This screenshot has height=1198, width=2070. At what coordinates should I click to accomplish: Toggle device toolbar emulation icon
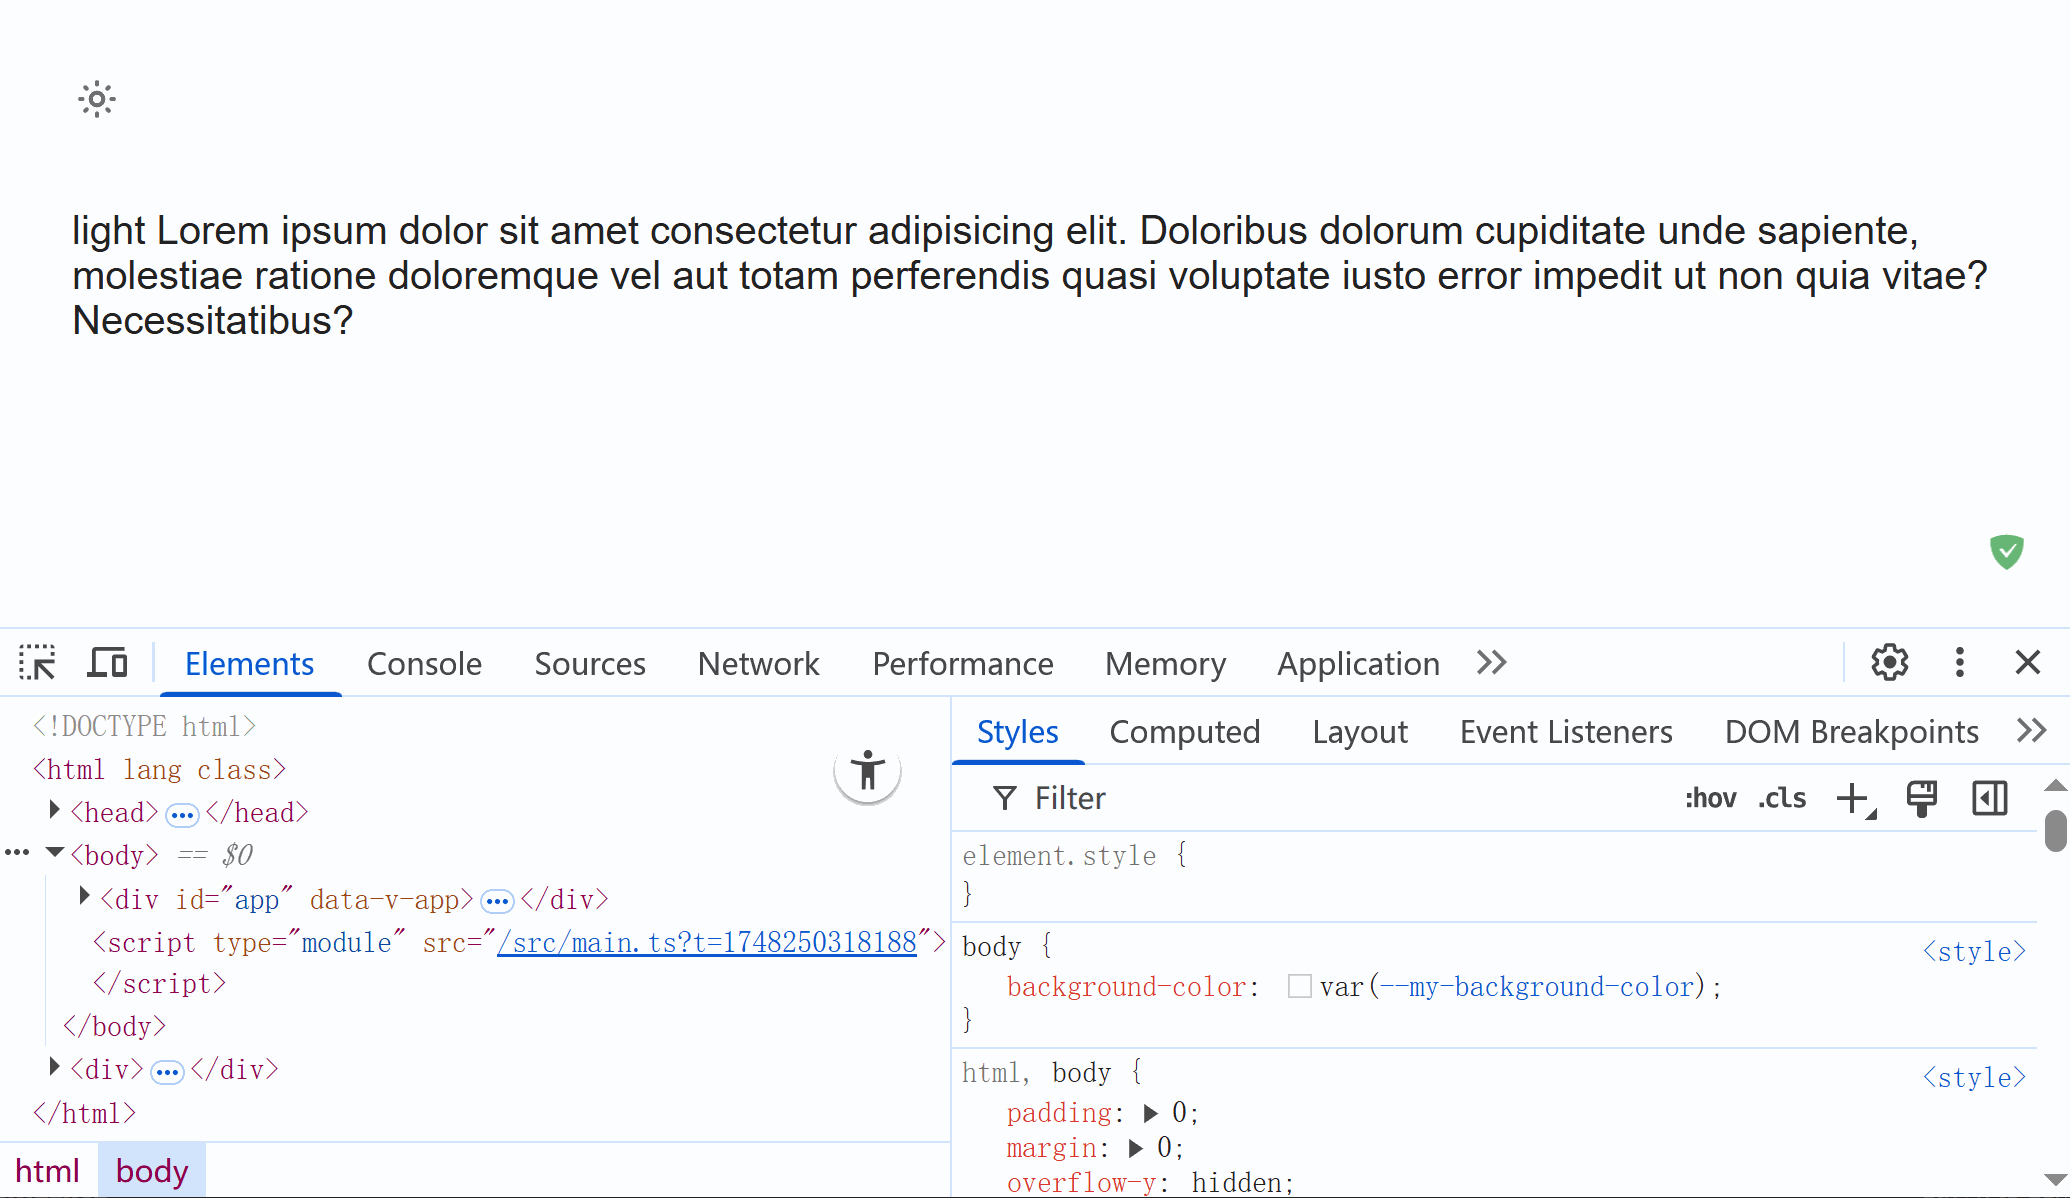point(107,662)
